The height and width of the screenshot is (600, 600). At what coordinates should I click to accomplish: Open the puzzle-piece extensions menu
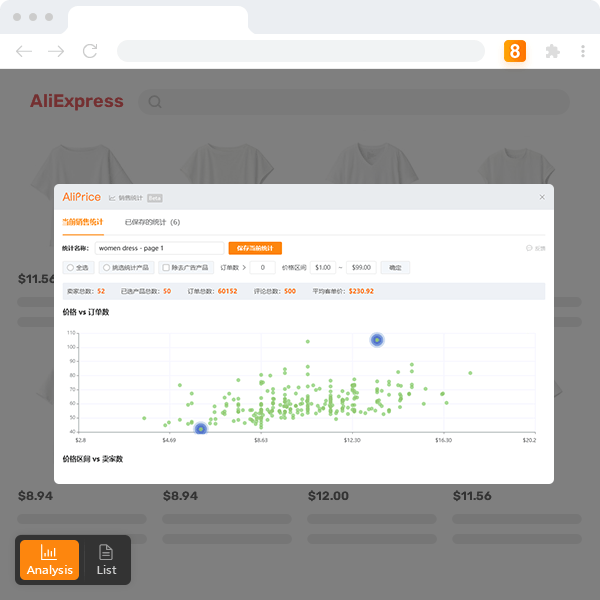pyautogui.click(x=552, y=51)
